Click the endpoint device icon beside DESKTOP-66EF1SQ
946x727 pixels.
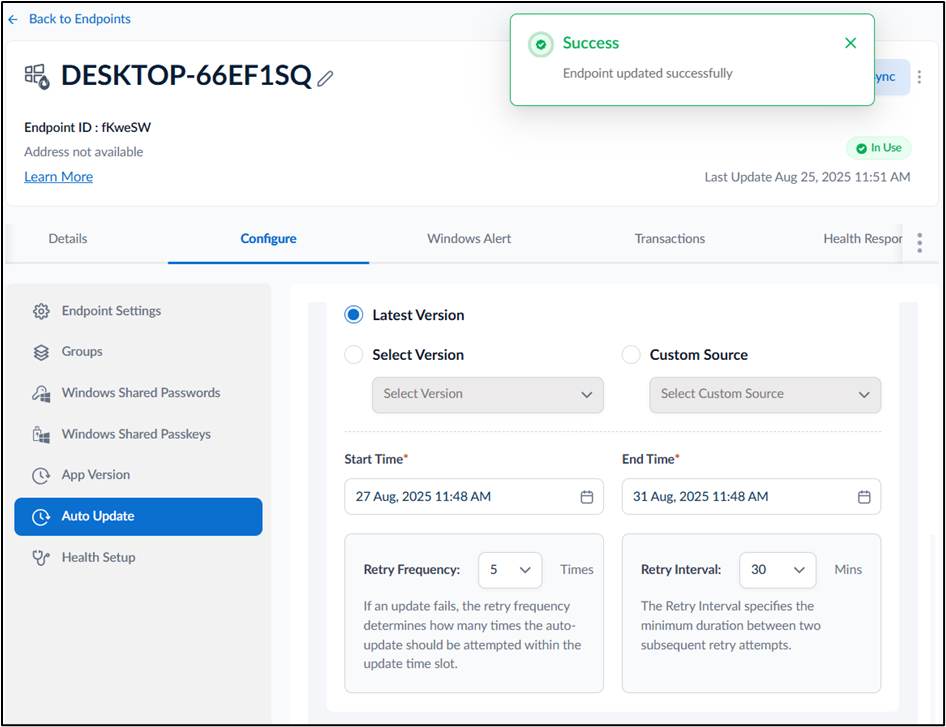pos(37,77)
